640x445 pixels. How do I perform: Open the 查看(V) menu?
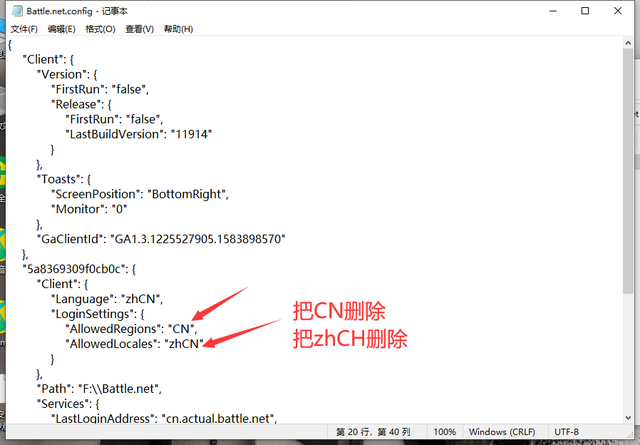tap(139, 29)
